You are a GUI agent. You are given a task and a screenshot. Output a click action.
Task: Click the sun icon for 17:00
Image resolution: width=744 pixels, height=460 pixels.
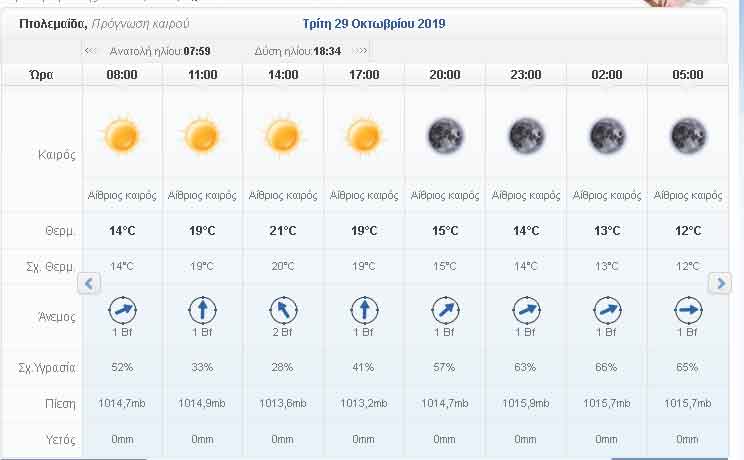coord(364,134)
